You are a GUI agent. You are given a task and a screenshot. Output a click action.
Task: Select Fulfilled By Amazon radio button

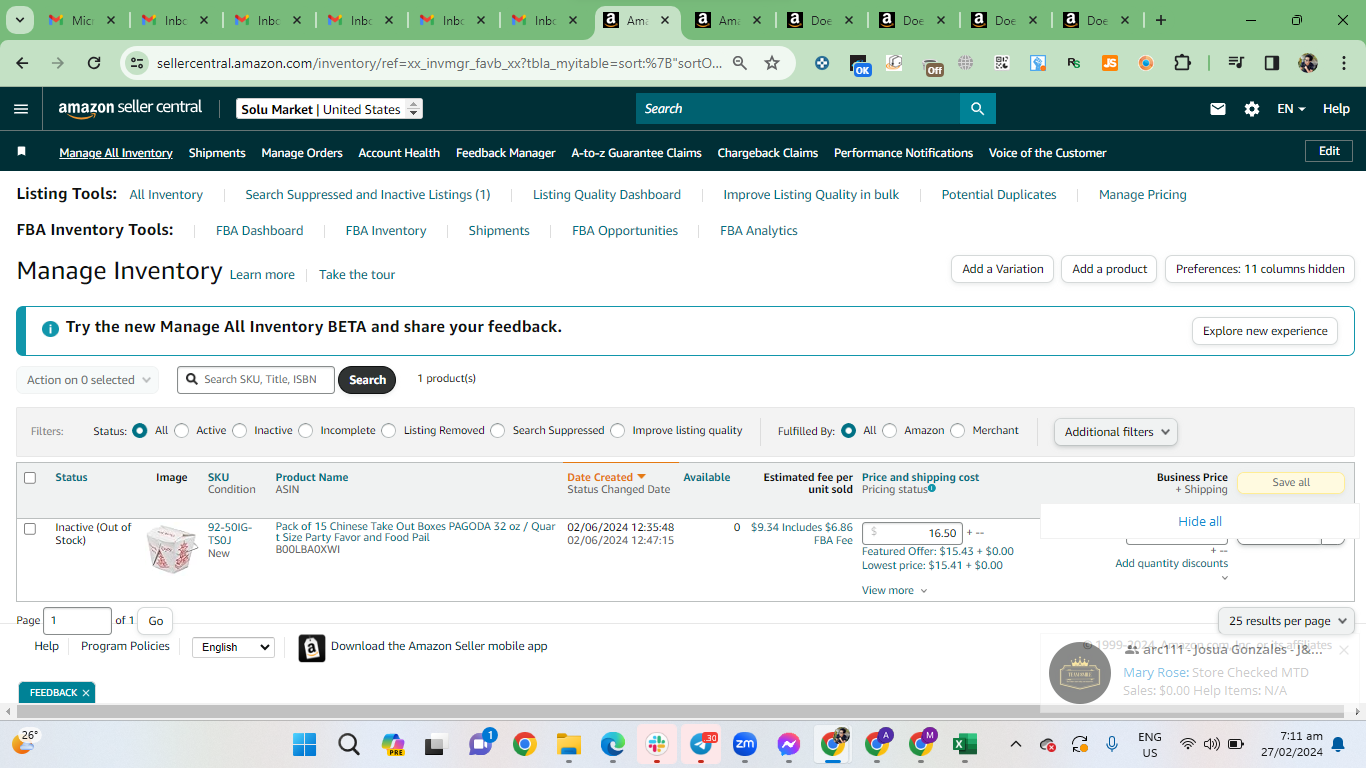tap(890, 431)
